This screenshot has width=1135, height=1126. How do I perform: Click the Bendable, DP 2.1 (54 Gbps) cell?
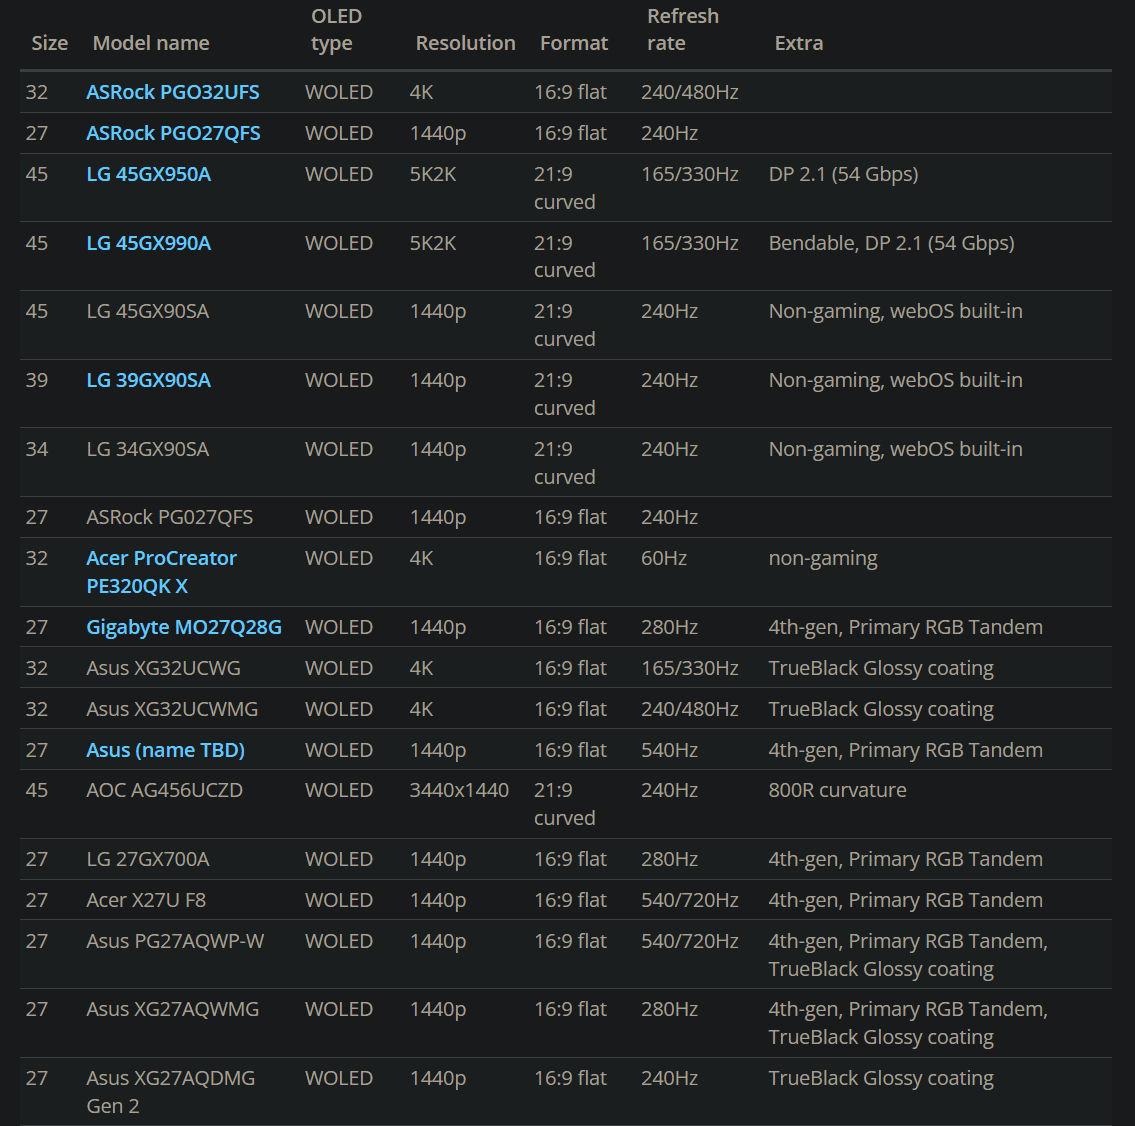(x=891, y=243)
